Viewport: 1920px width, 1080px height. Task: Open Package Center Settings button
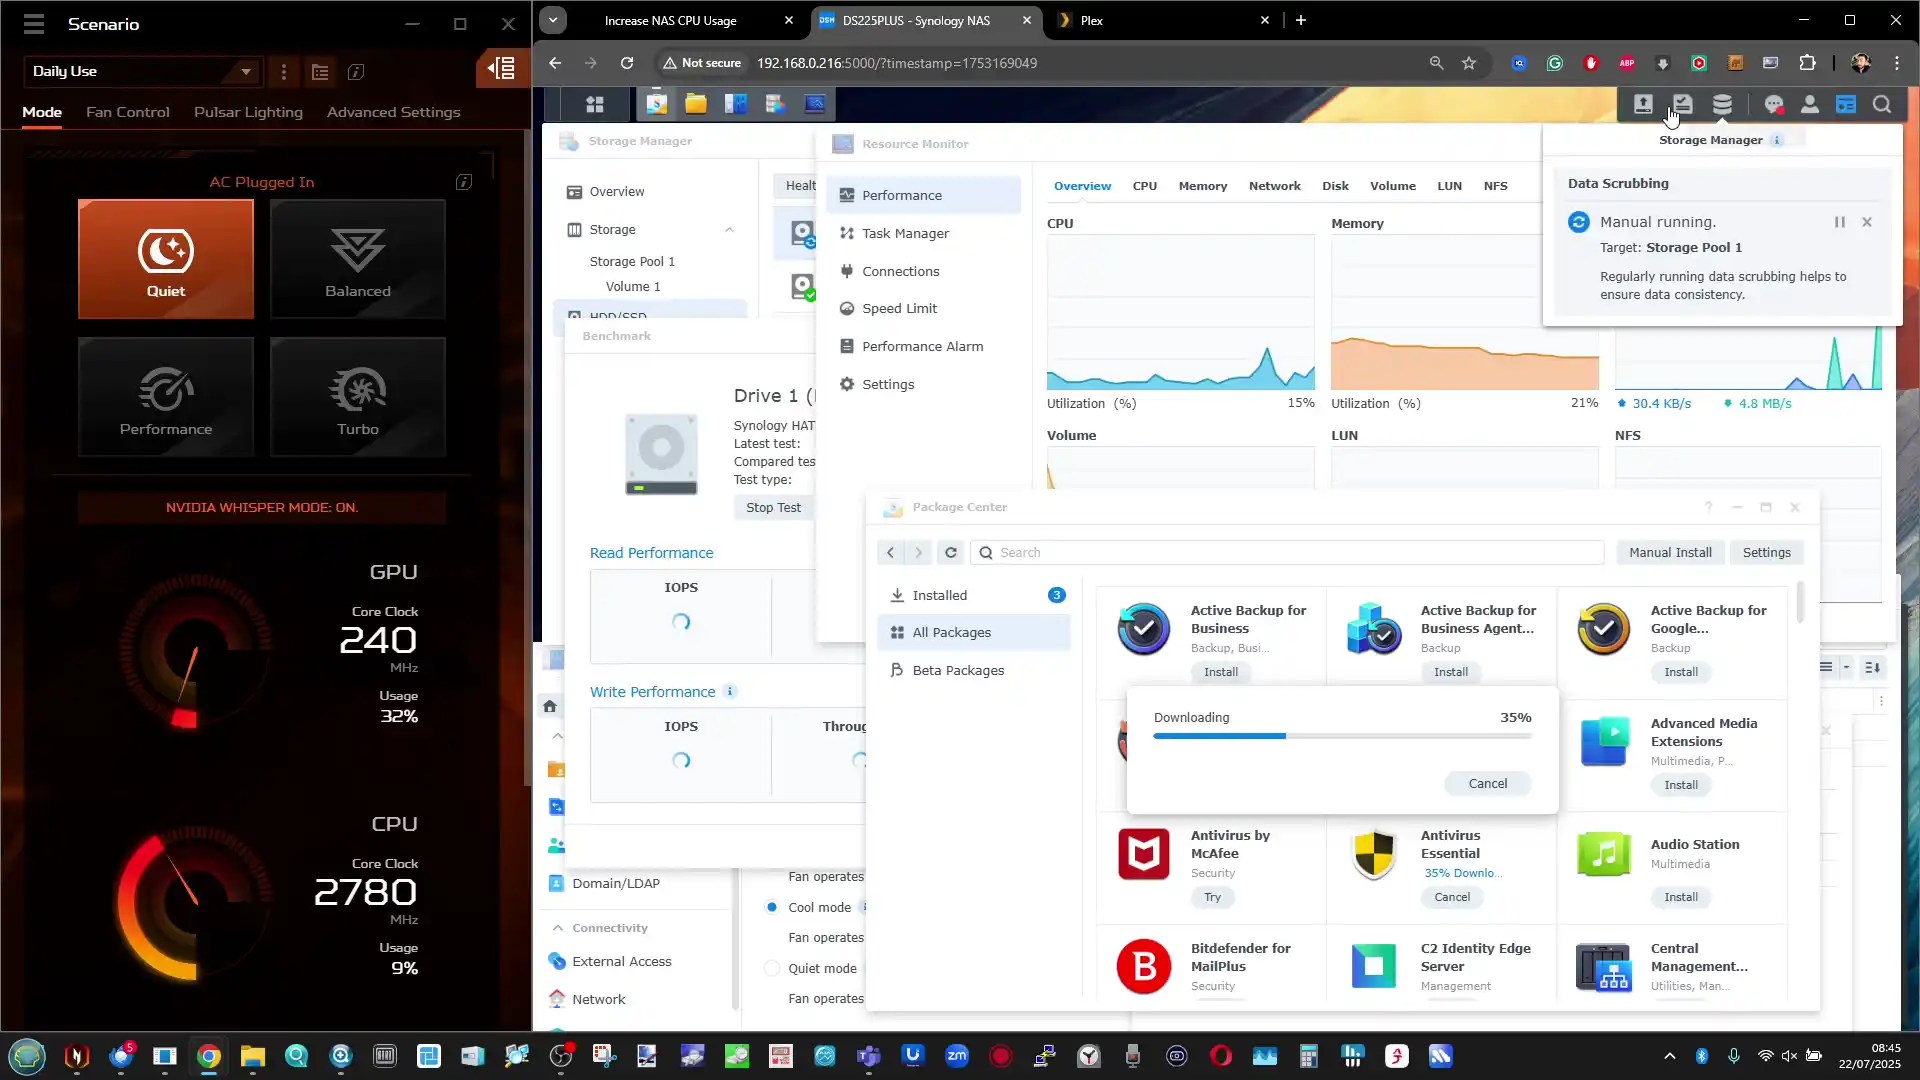tap(1767, 552)
